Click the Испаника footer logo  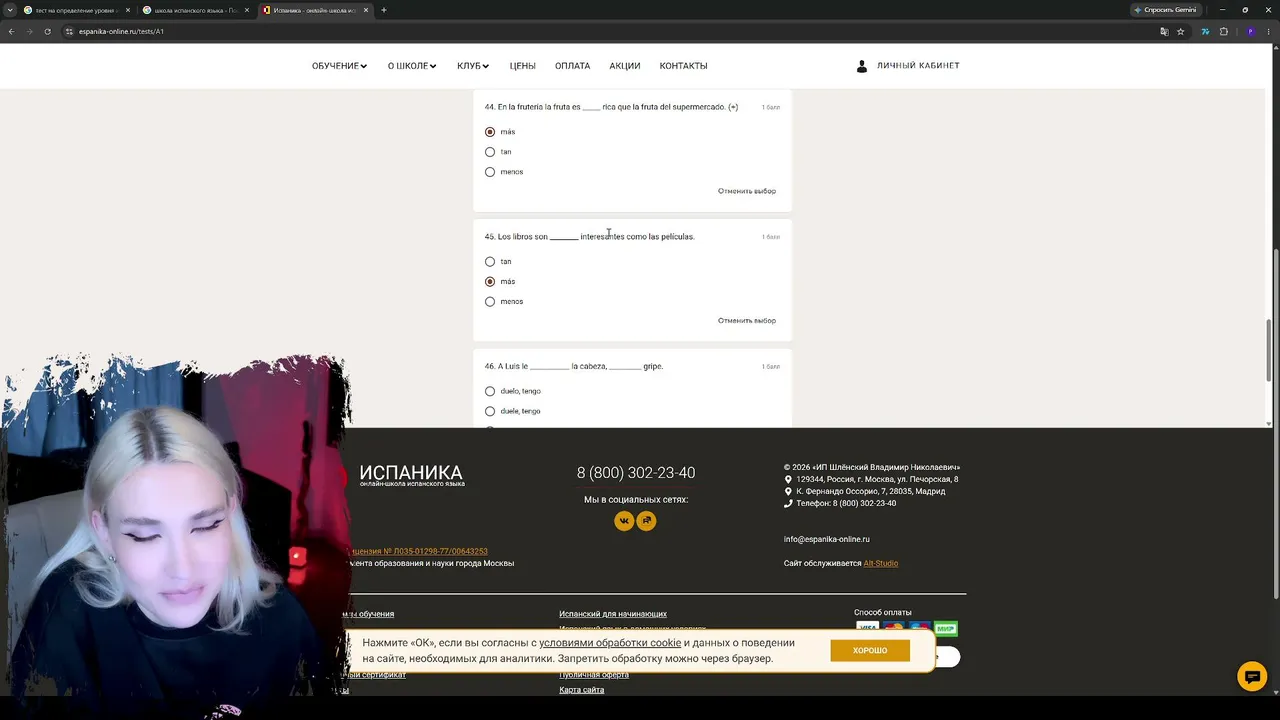(x=411, y=475)
